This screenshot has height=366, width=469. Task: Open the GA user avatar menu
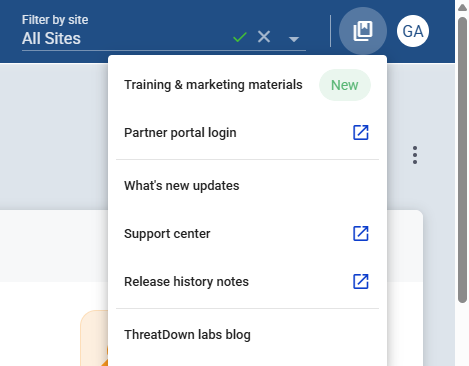click(x=413, y=31)
